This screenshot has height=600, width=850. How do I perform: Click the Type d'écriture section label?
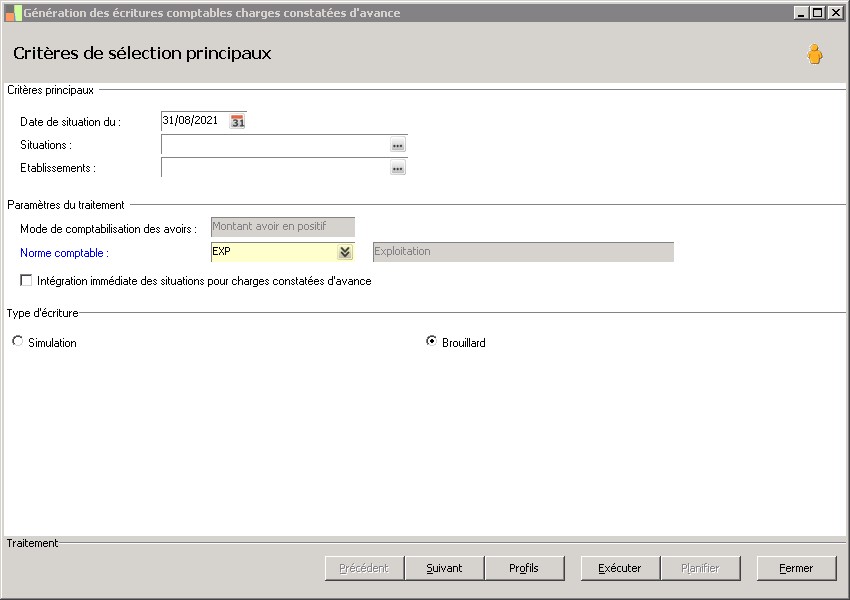pos(42,313)
